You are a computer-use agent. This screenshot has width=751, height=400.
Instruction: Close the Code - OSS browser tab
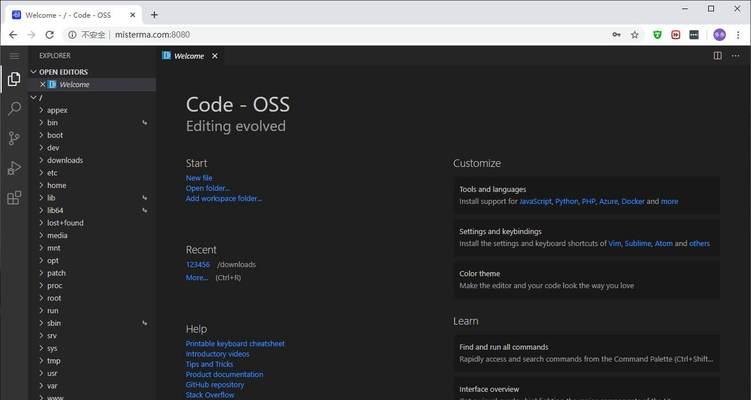133,15
